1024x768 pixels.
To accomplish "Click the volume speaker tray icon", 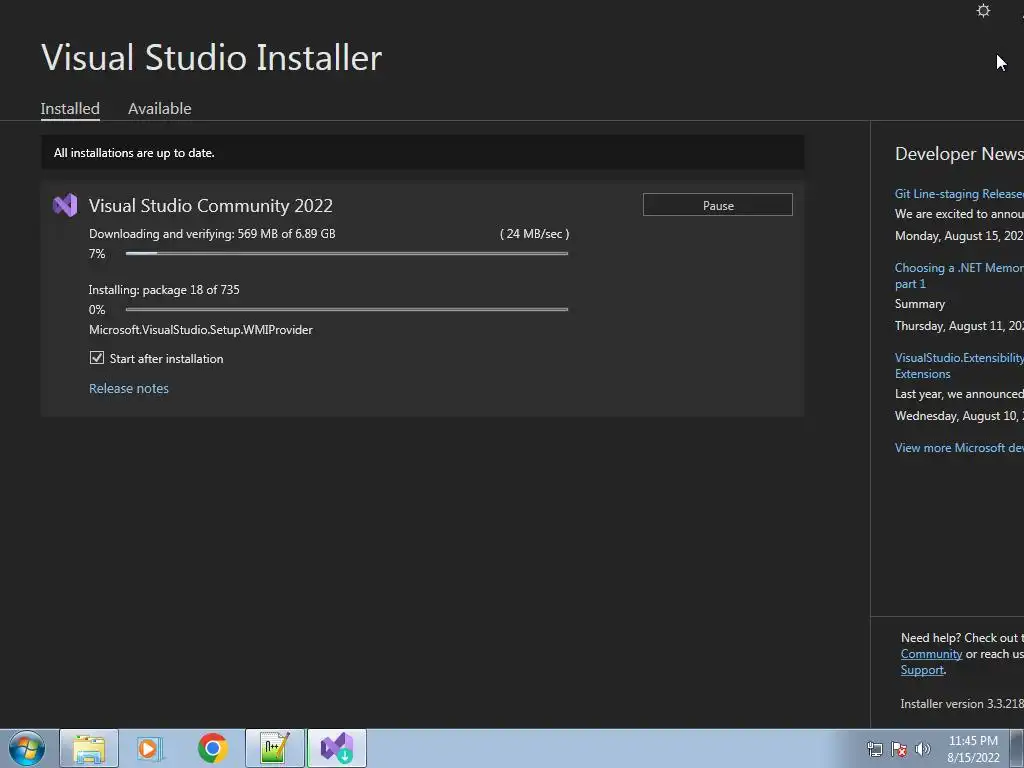I will [922, 749].
